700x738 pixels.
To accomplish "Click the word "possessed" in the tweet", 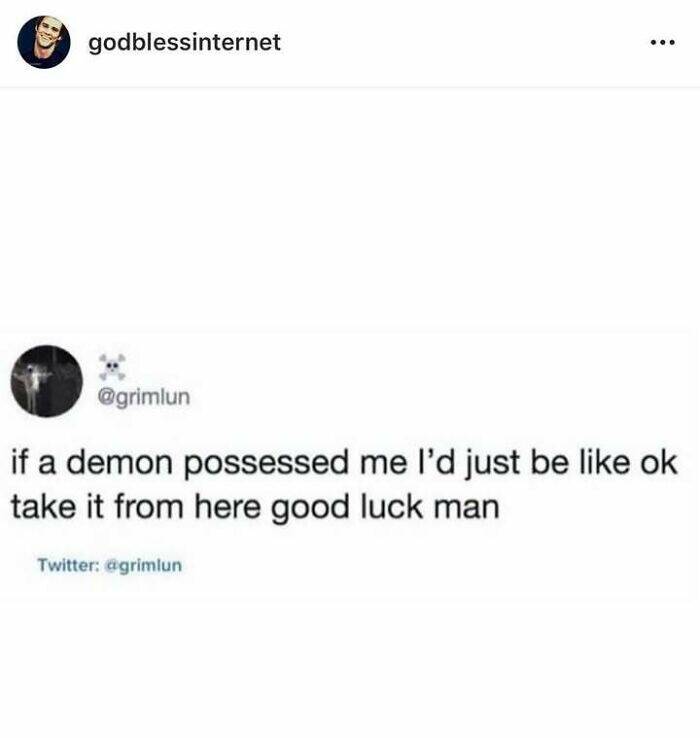I will pyautogui.click(x=266, y=464).
